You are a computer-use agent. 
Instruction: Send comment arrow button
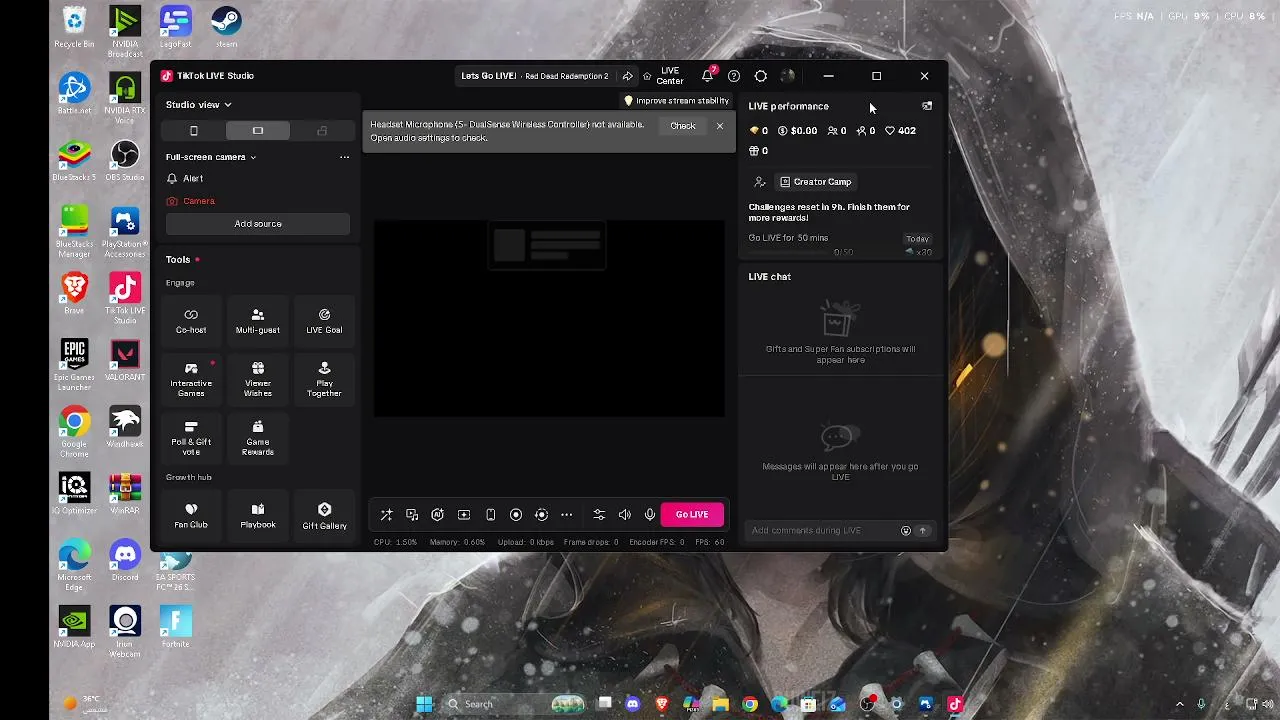click(923, 531)
